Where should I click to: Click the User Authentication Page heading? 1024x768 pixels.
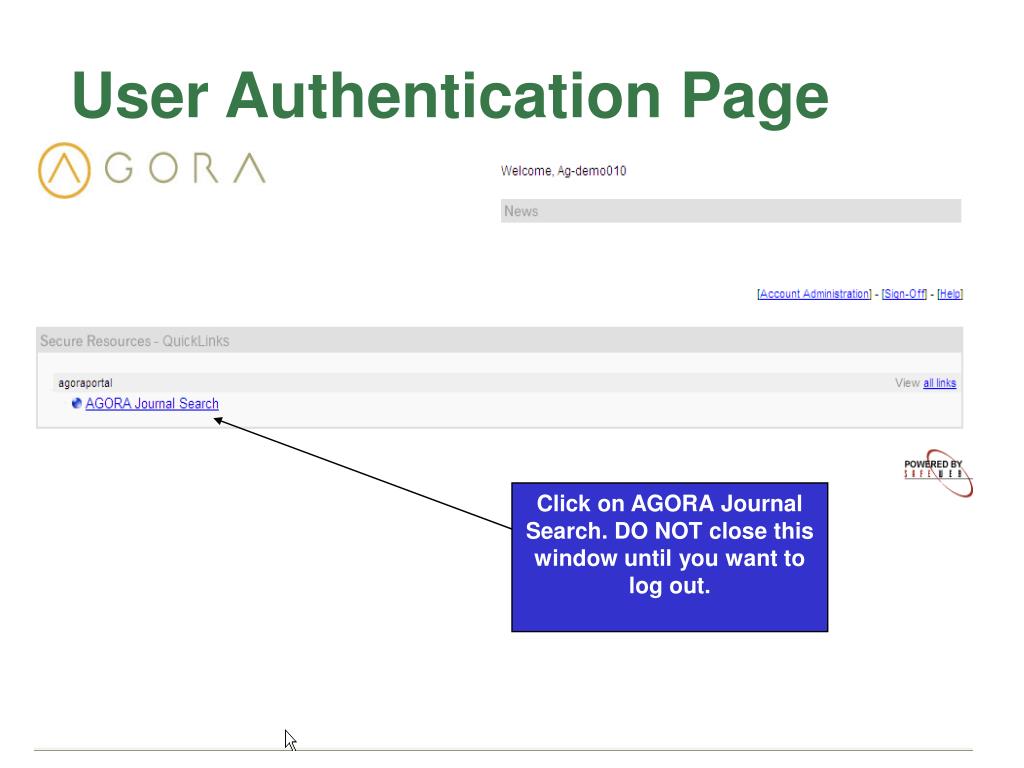(450, 97)
